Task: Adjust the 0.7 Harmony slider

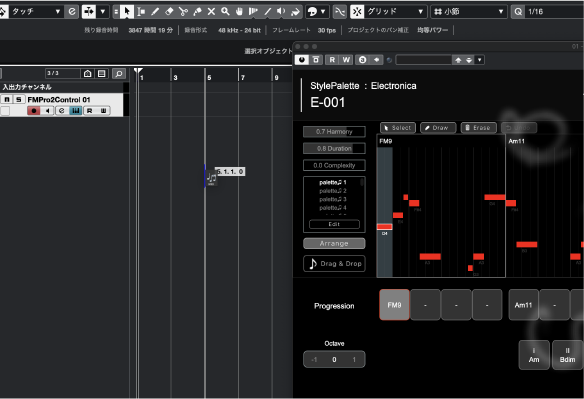Action: pyautogui.click(x=334, y=132)
